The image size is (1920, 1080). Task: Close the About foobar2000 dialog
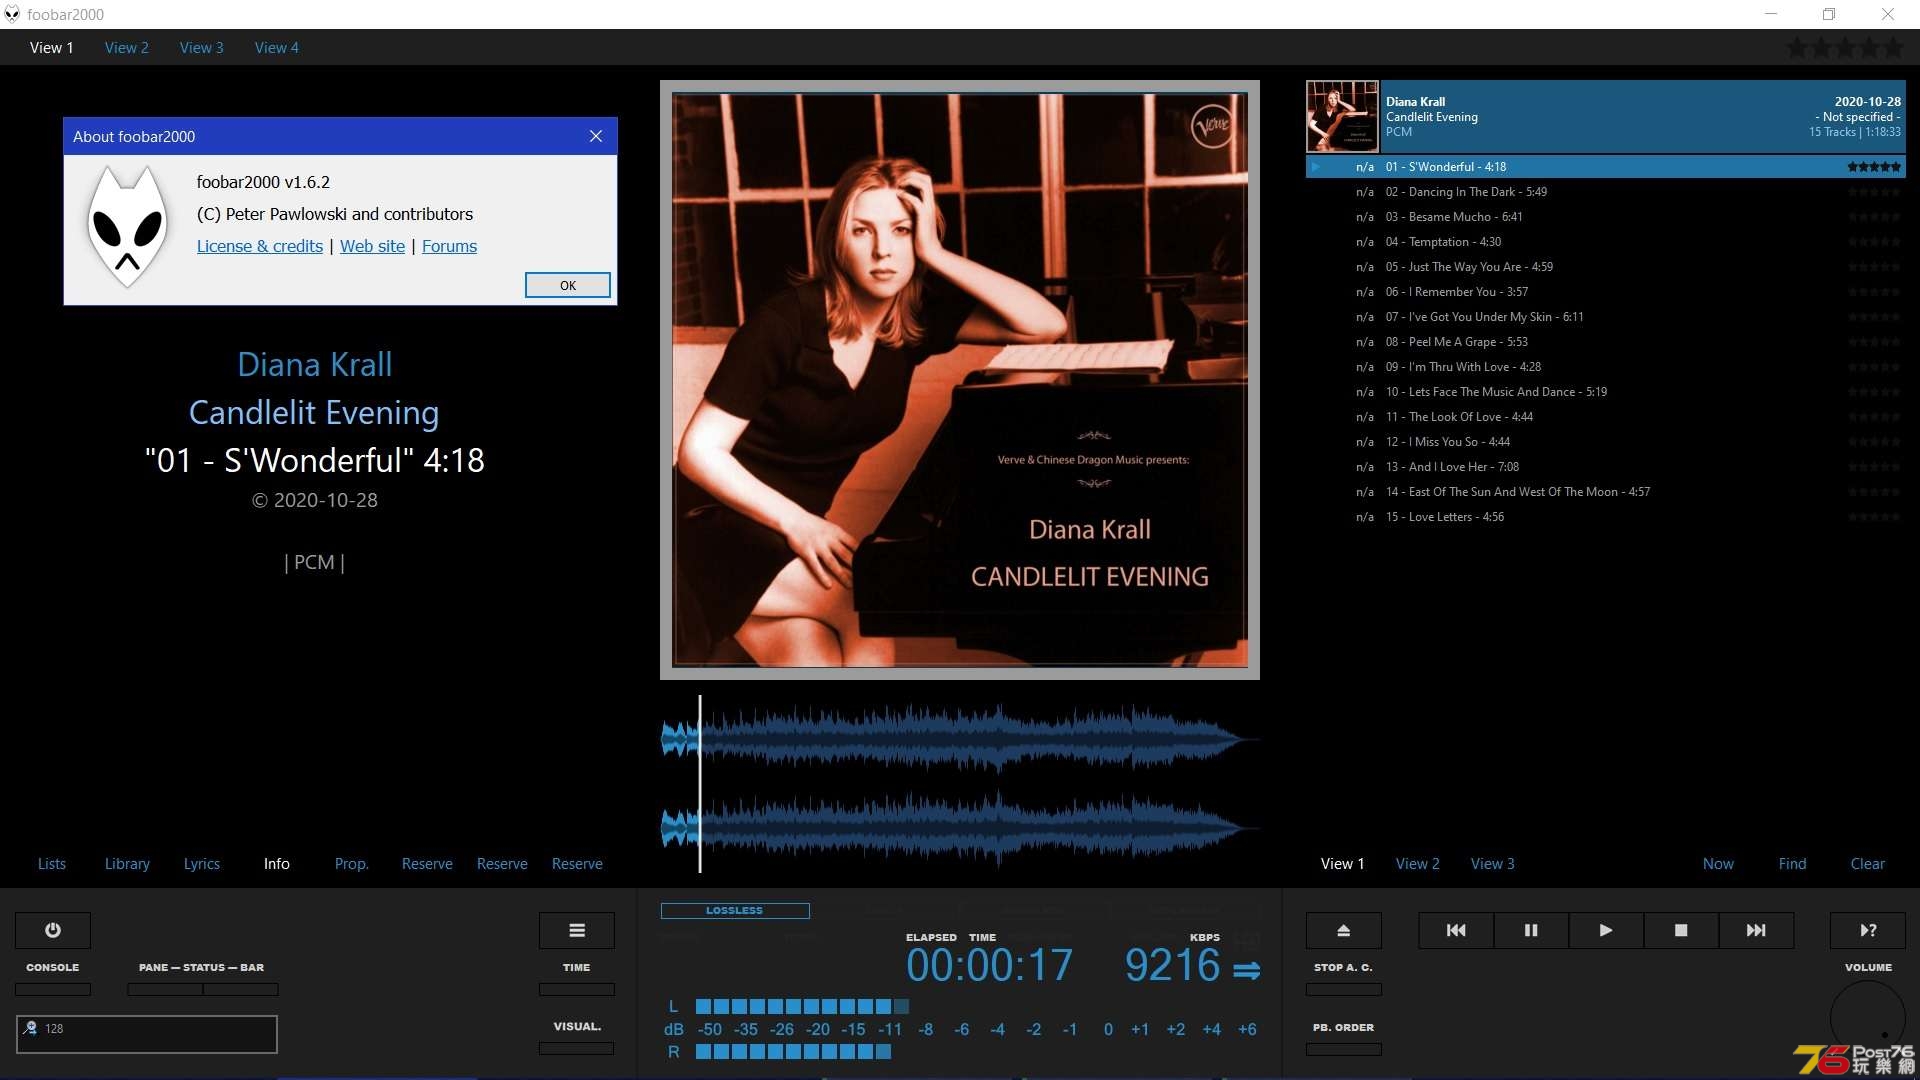point(596,136)
